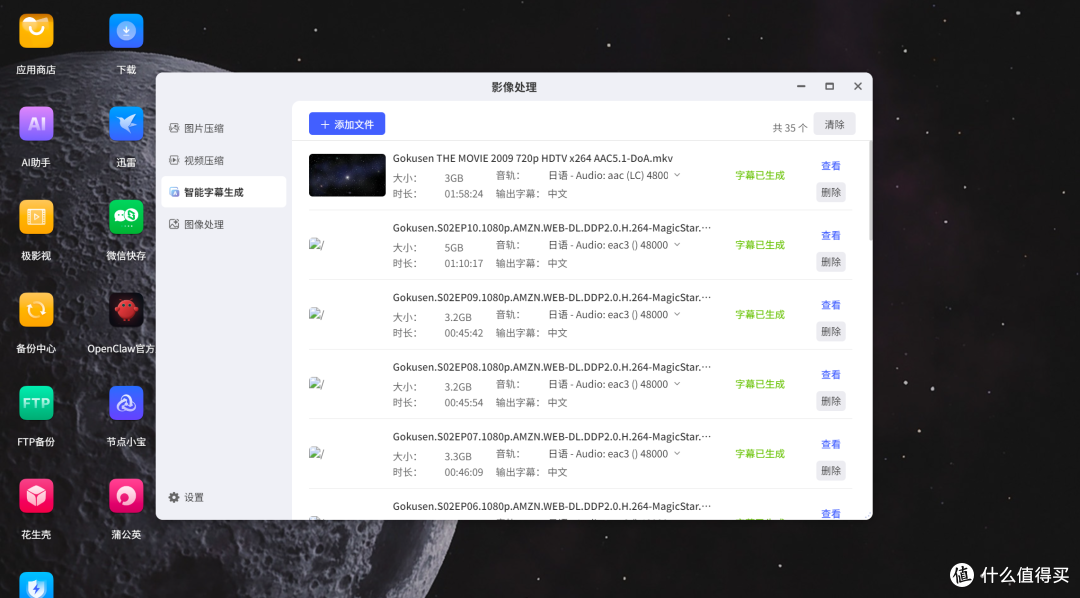This screenshot has height=598, width=1080.
Task: Launch the OpenClaw官方 desktop app
Action: [126, 310]
